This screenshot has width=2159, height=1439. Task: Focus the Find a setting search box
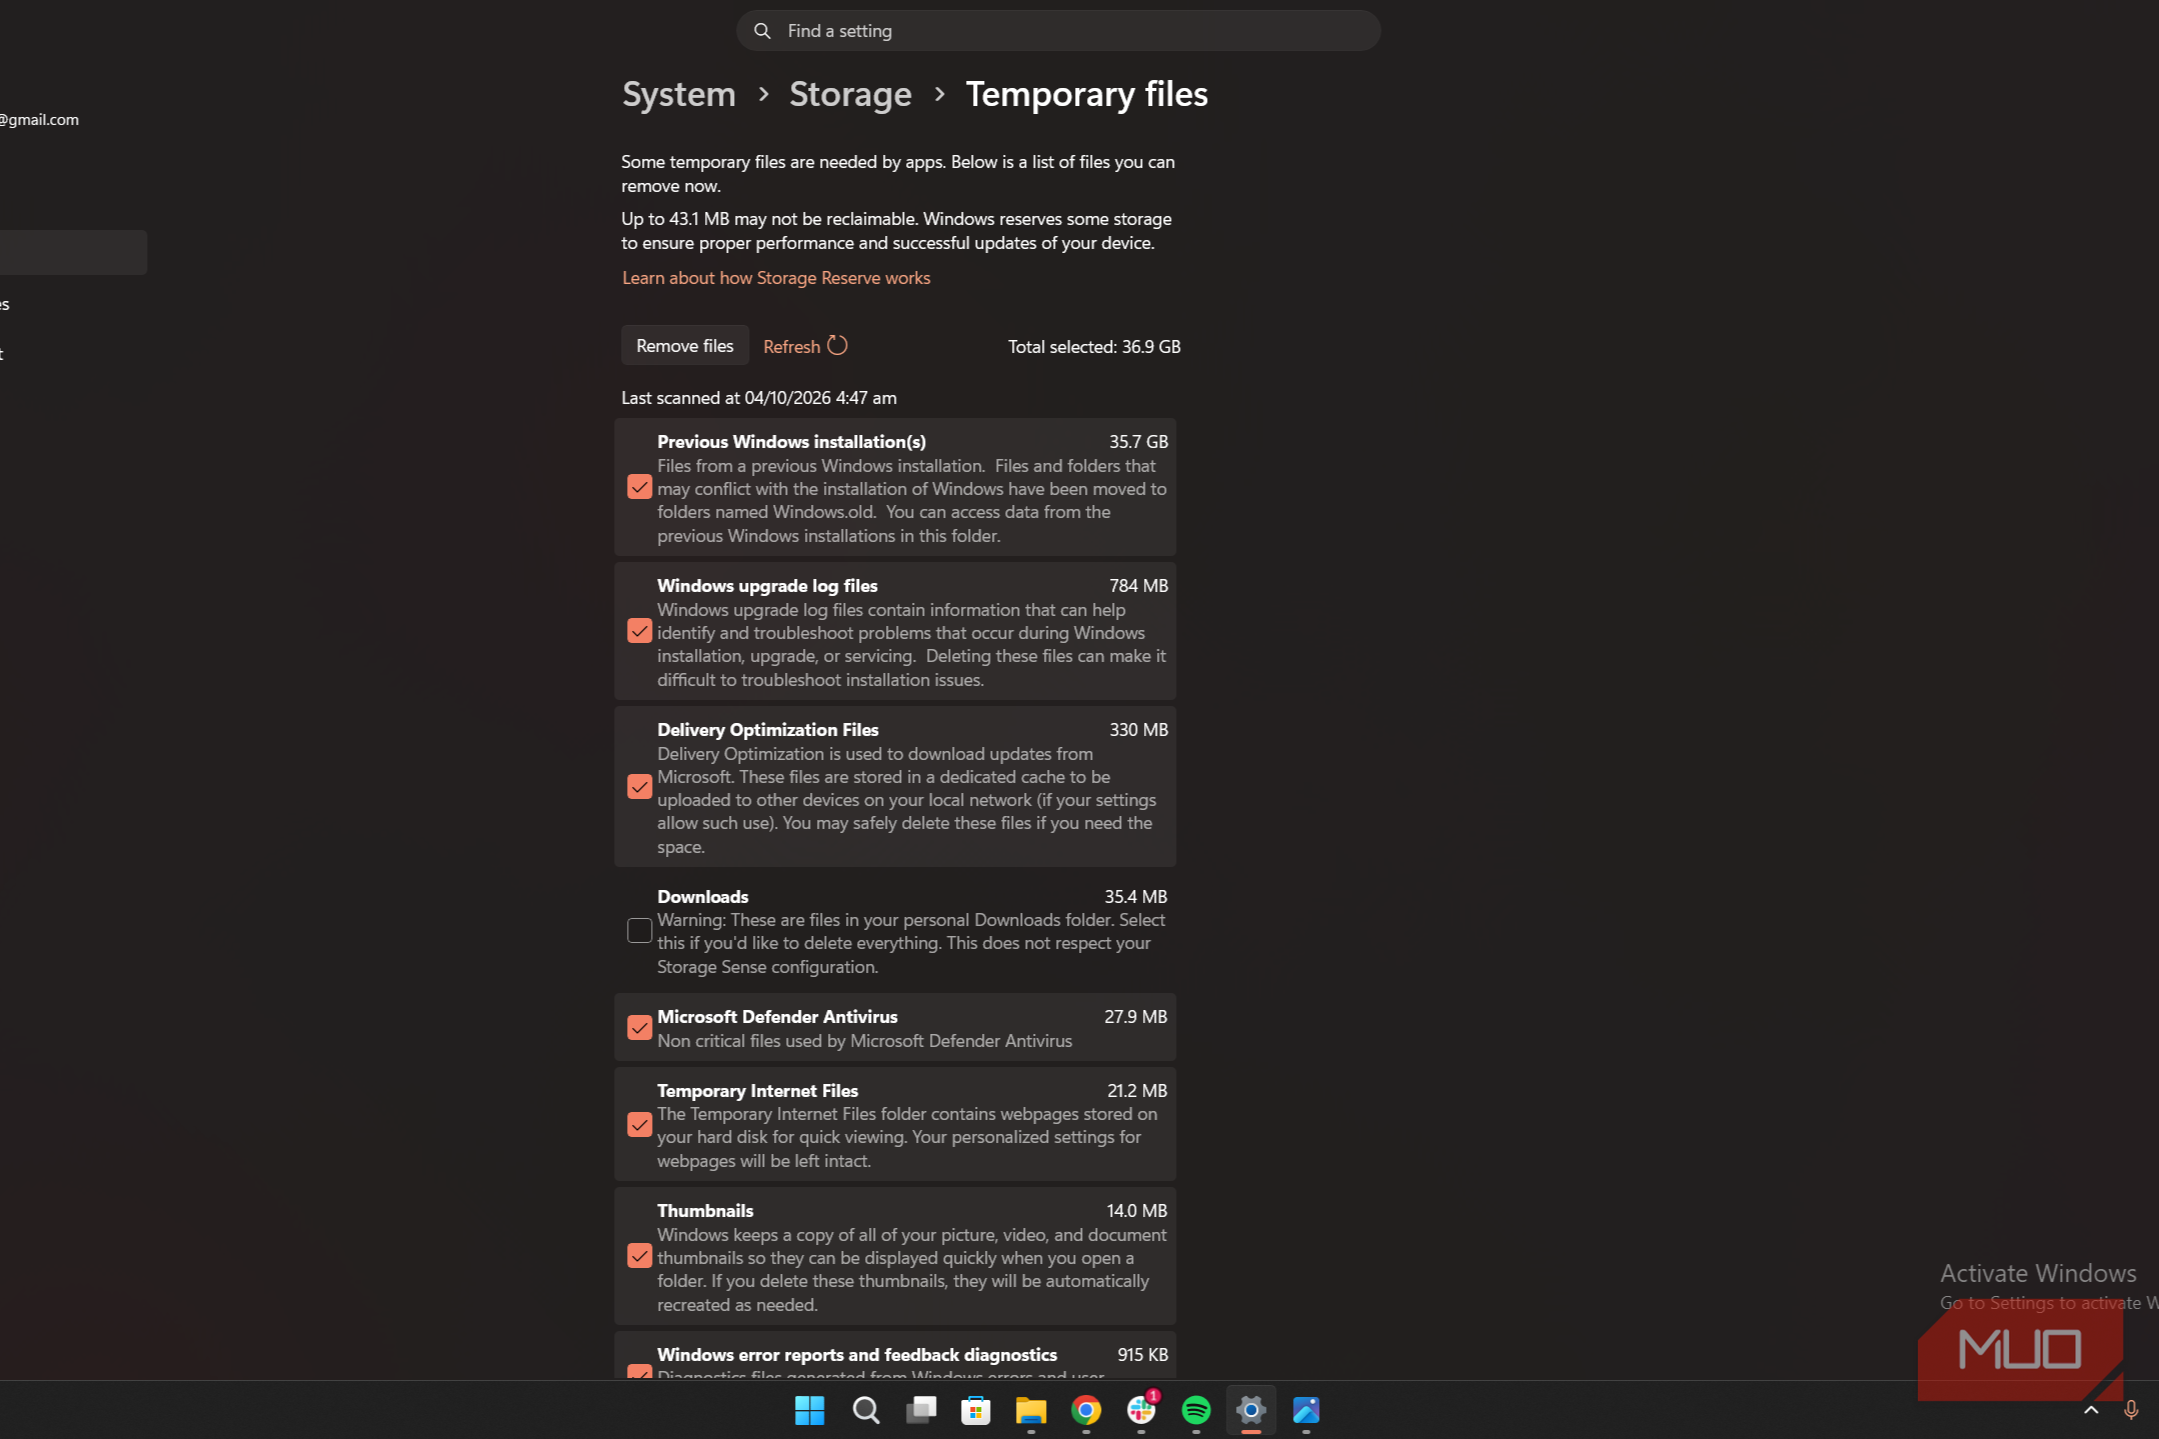[x=1058, y=31]
